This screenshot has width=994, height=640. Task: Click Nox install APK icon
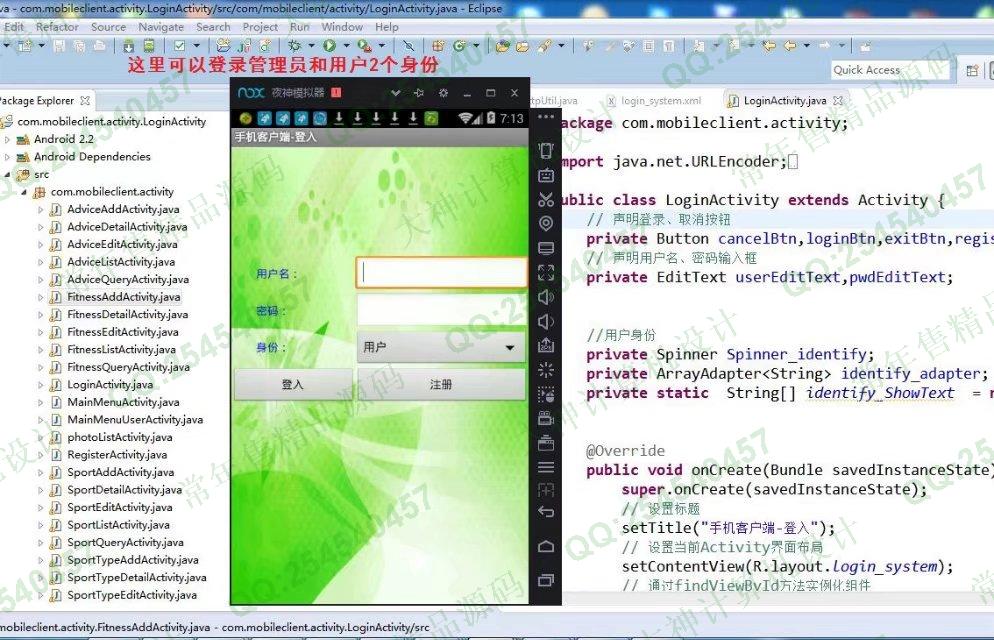[x=546, y=345]
